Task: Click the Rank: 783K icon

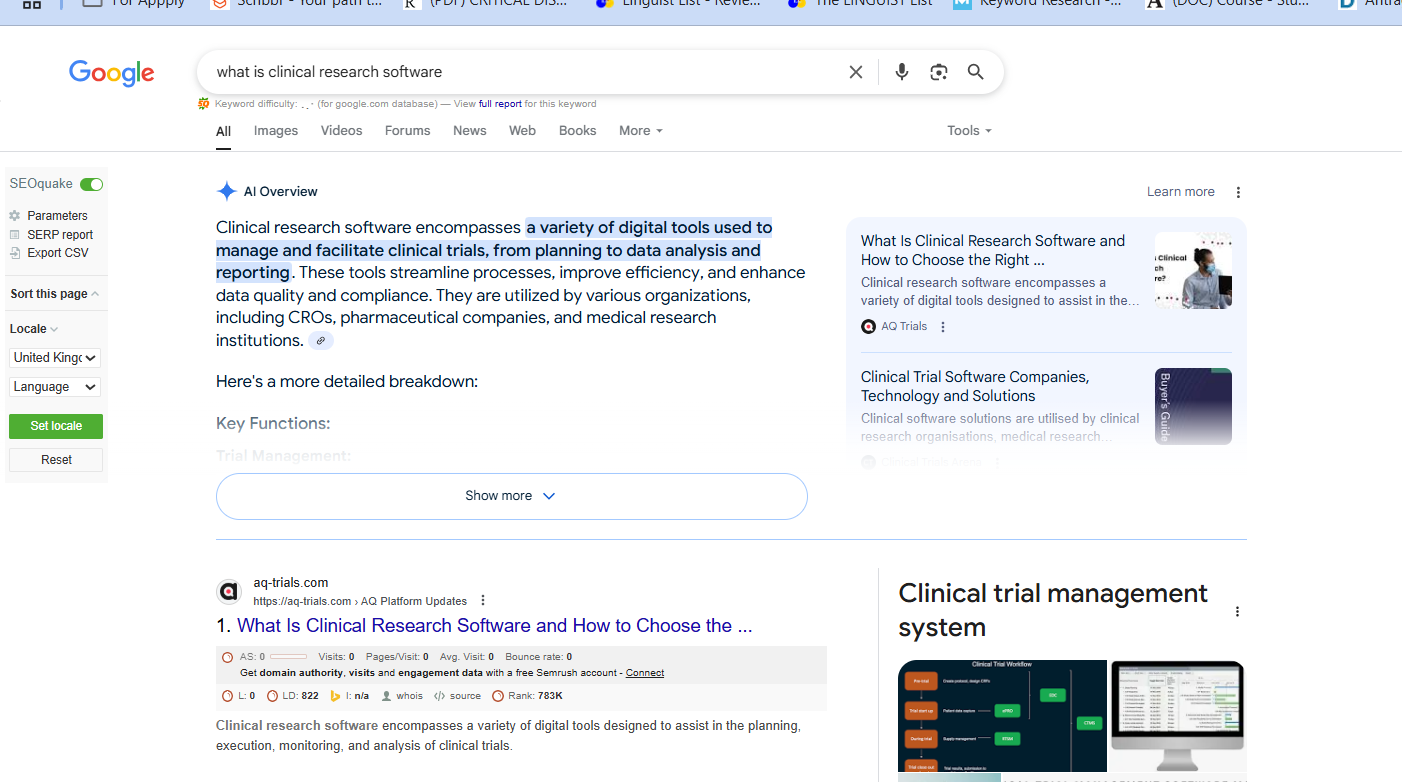Action: [498, 696]
